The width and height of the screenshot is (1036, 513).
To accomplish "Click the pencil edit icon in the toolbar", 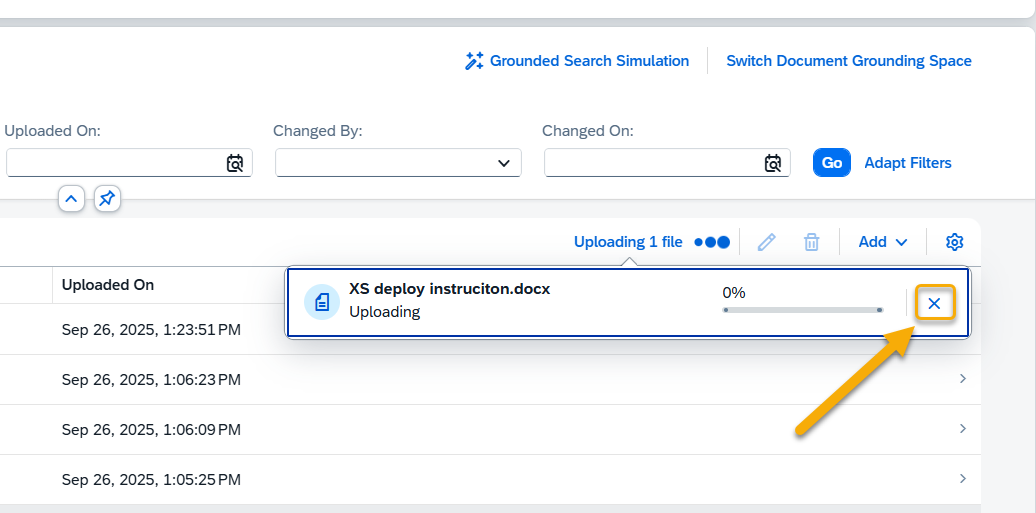I will [767, 242].
